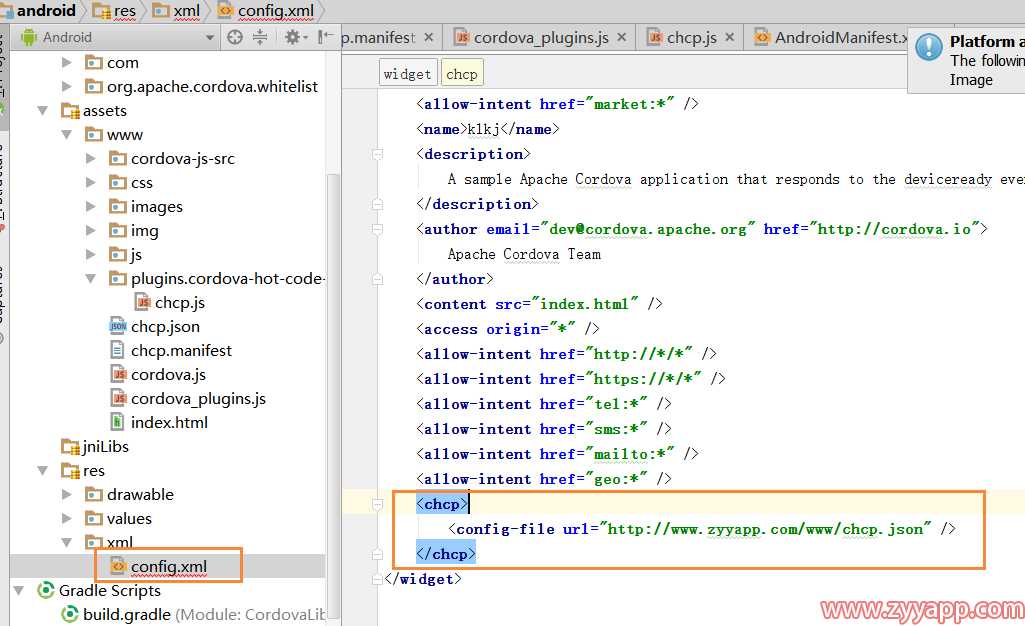Click the allow-intent geo line
Screen dimensions: 1025x626
(544, 479)
